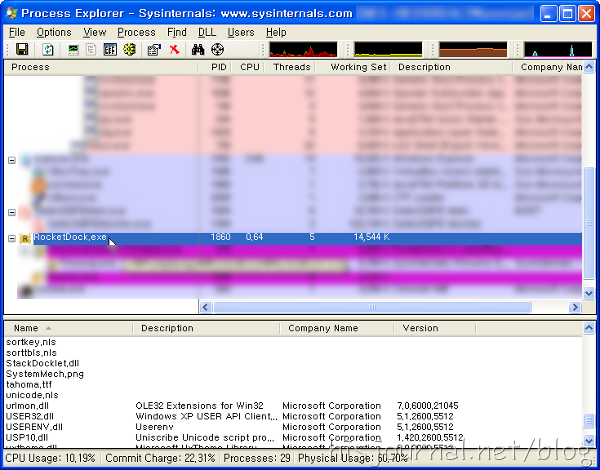The width and height of the screenshot is (600, 470).
Task: Click the DLL pane scroll up arrow
Action: tap(589, 328)
